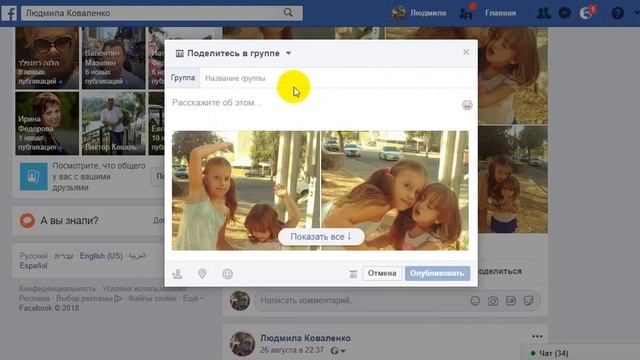Click the sticker icon in the comment field

tap(529, 301)
